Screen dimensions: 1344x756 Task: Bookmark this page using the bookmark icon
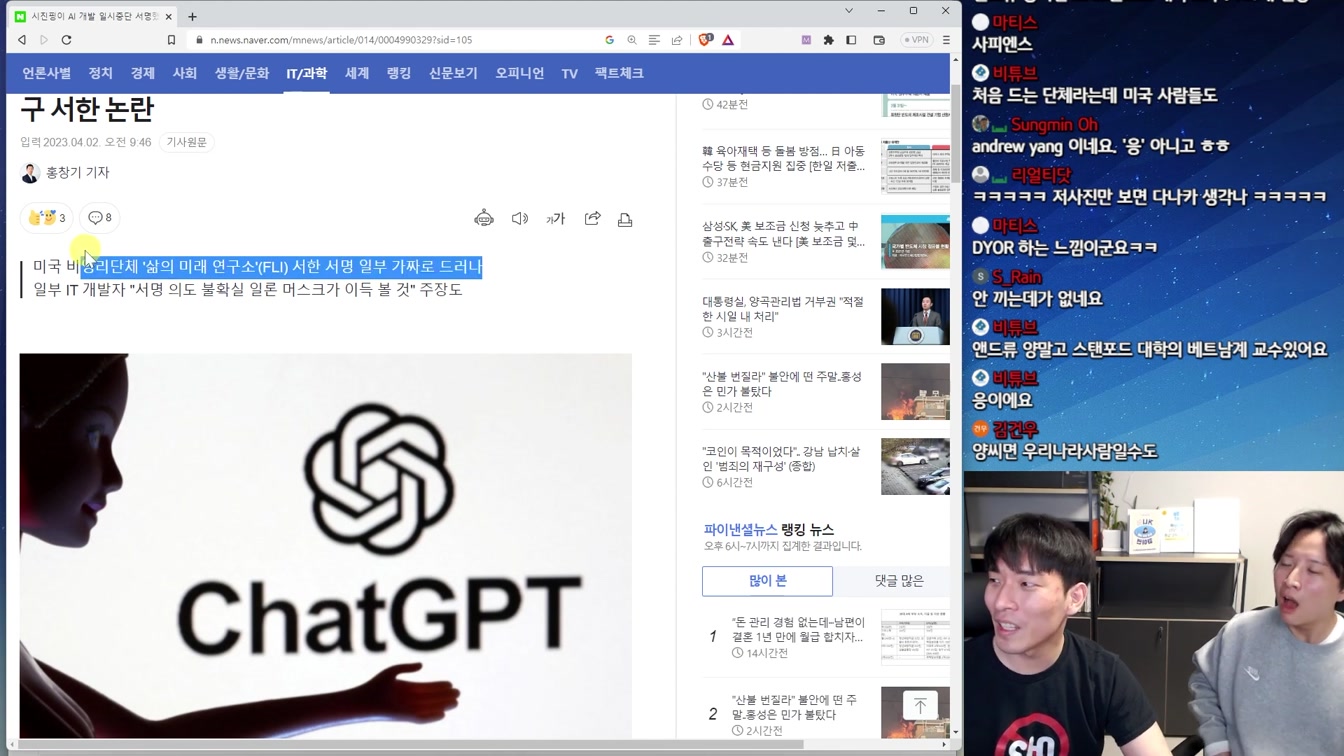click(171, 40)
